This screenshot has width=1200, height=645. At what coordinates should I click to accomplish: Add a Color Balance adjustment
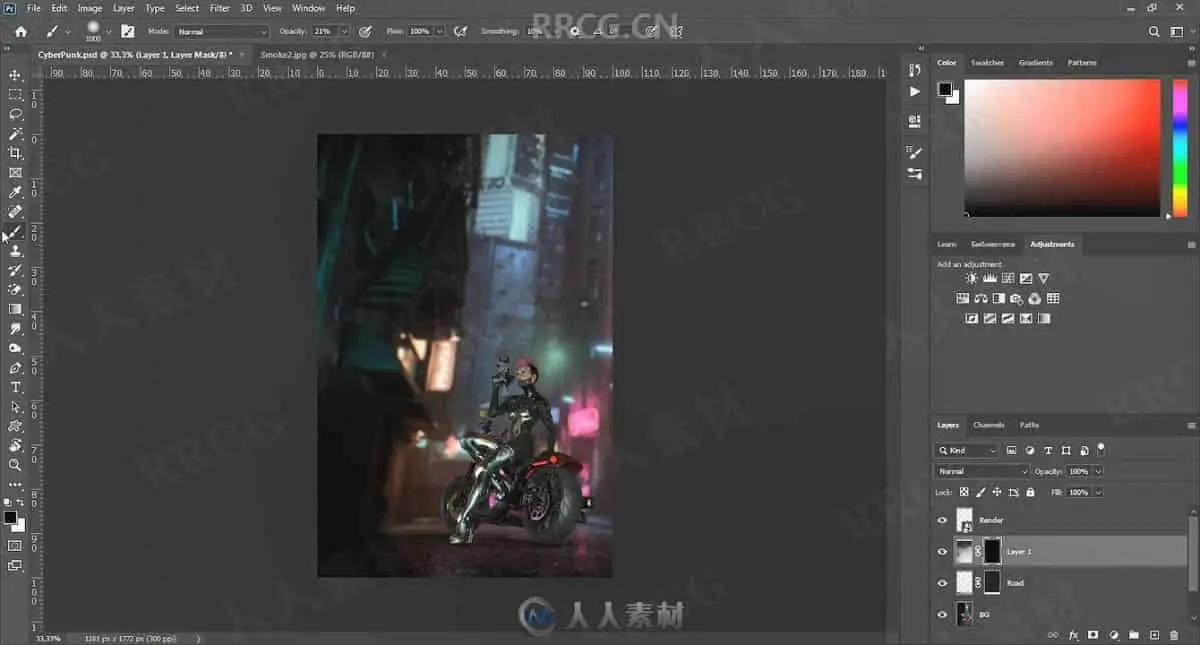pyautogui.click(x=980, y=299)
